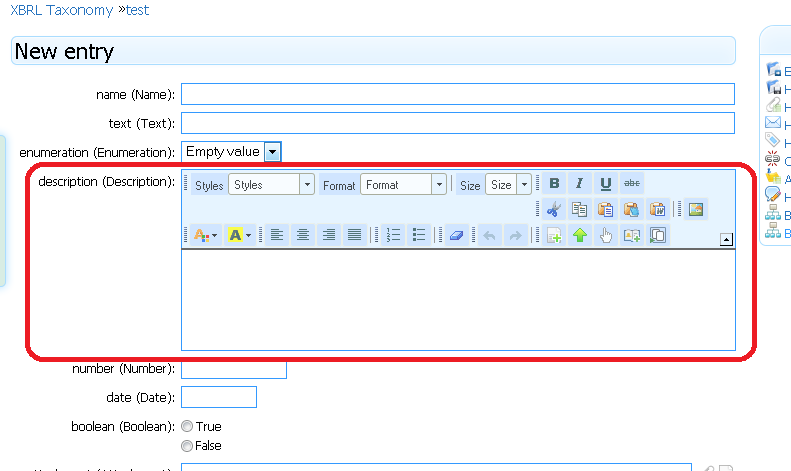The width and height of the screenshot is (791, 471).
Task: Apply strikethrough formatting
Action: (x=632, y=184)
